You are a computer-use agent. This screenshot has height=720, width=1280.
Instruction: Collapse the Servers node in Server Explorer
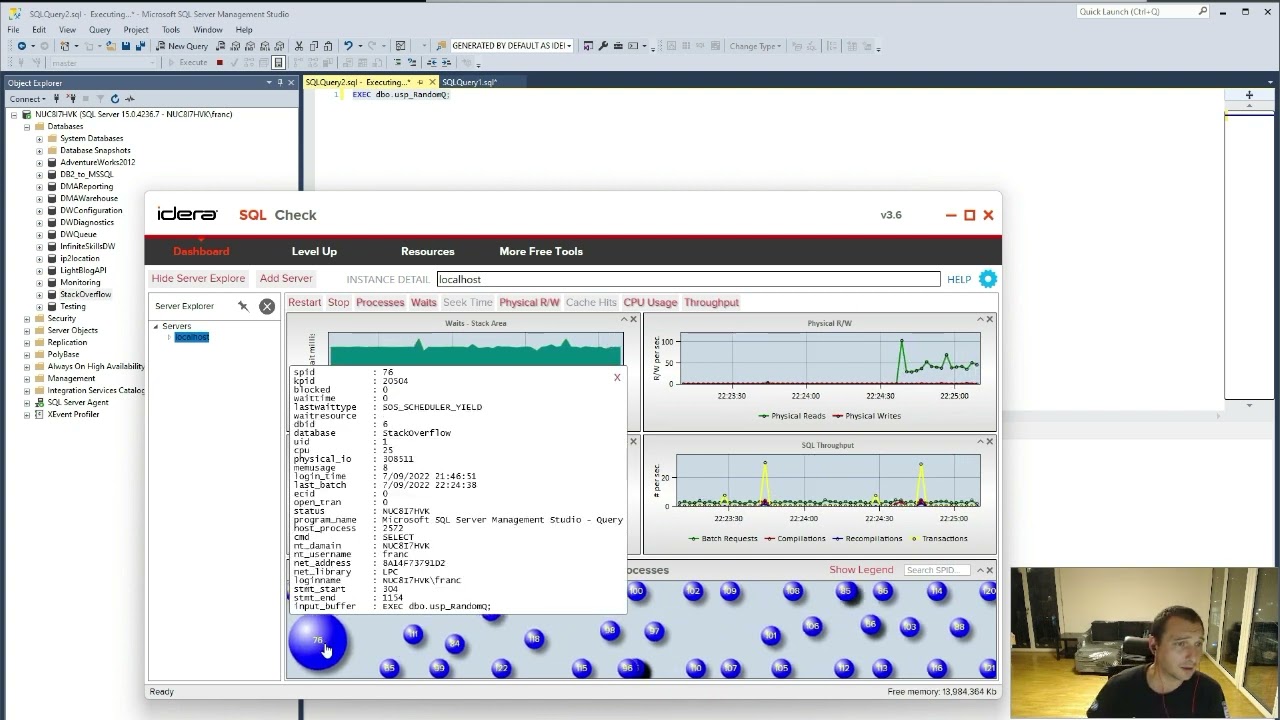pos(156,326)
